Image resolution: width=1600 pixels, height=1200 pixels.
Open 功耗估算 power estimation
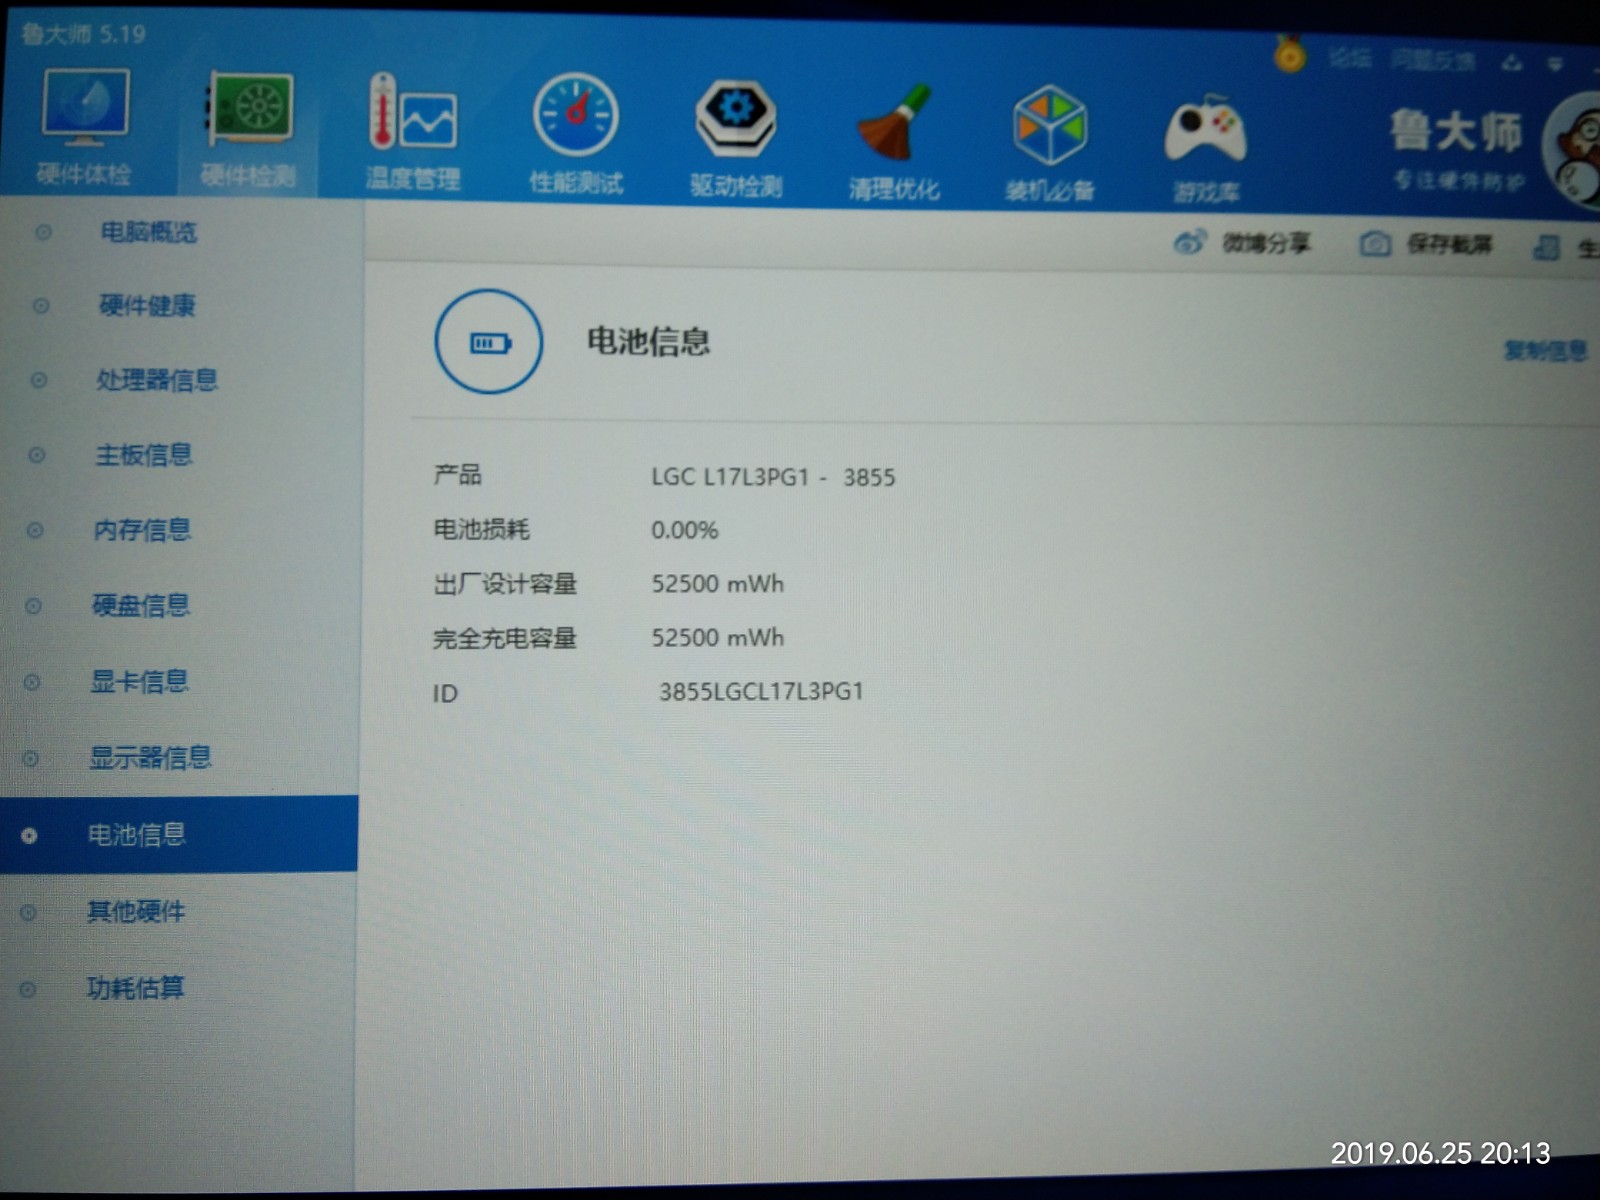point(135,988)
